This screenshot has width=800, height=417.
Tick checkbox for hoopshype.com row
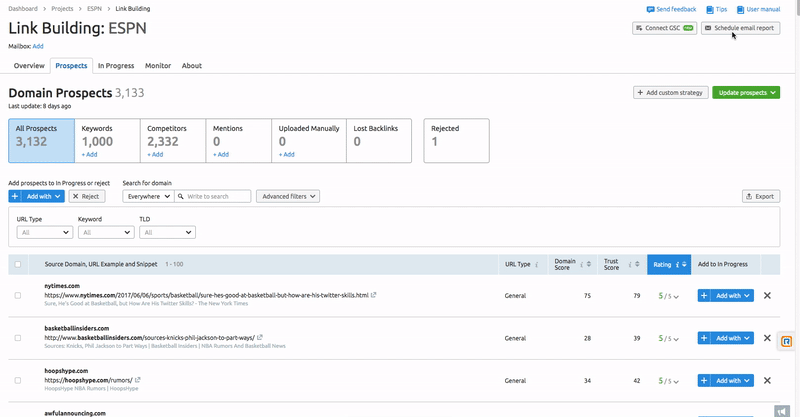[18, 380]
